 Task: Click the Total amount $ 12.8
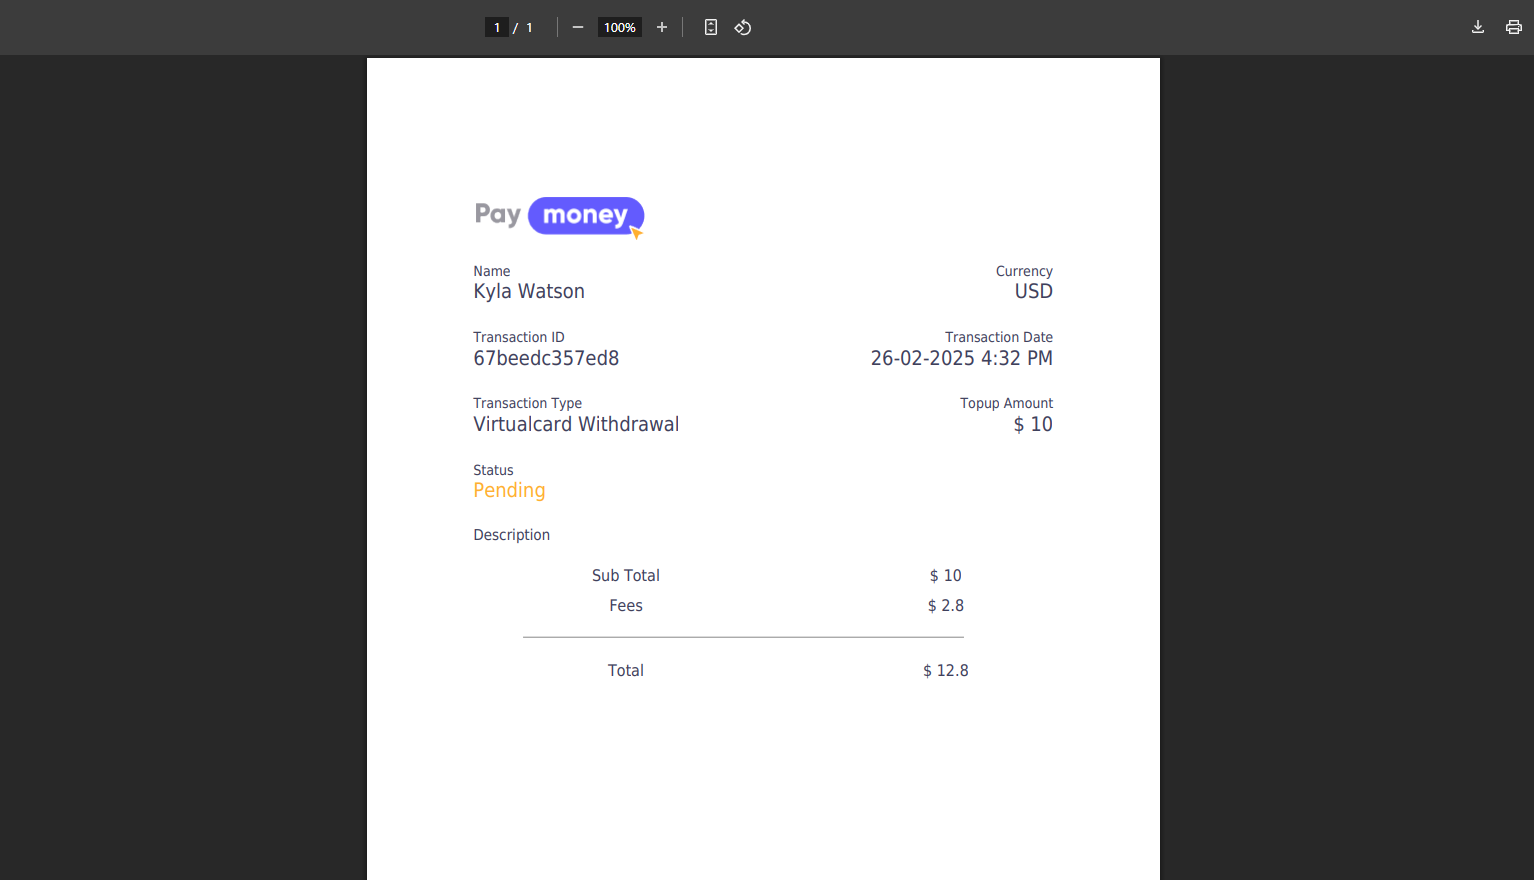point(945,670)
